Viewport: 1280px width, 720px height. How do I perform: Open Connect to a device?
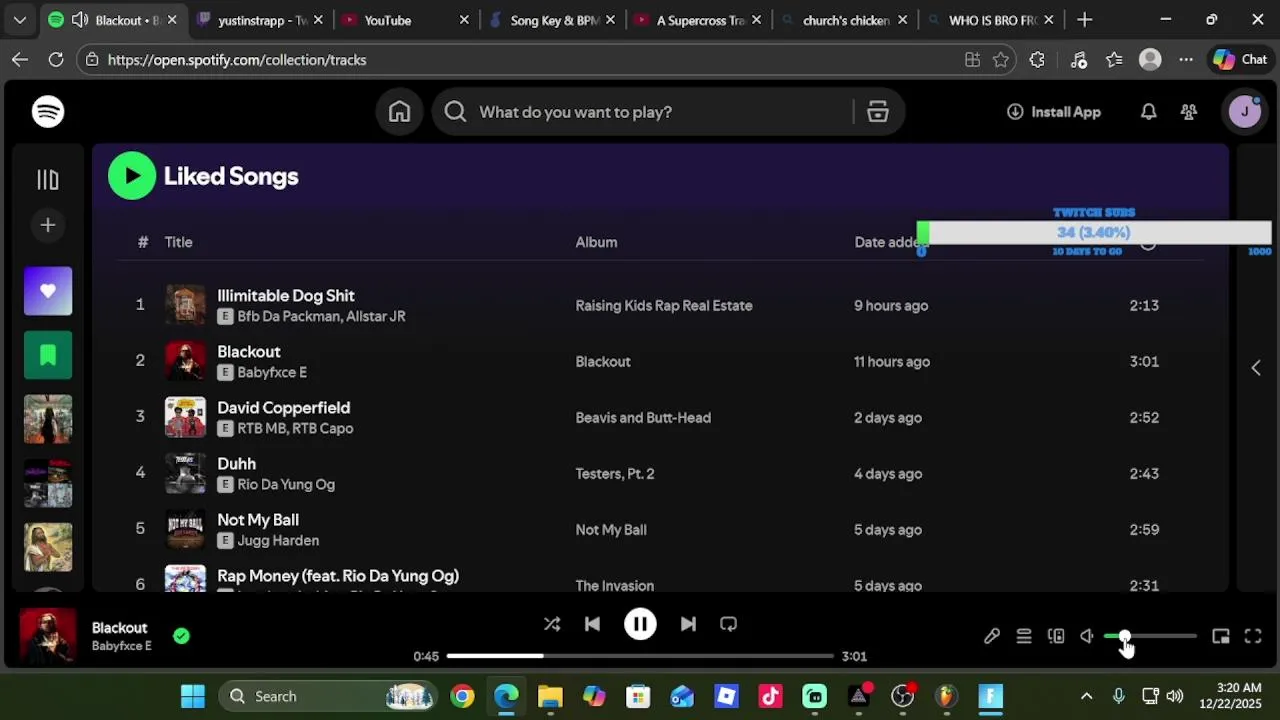tap(1056, 636)
